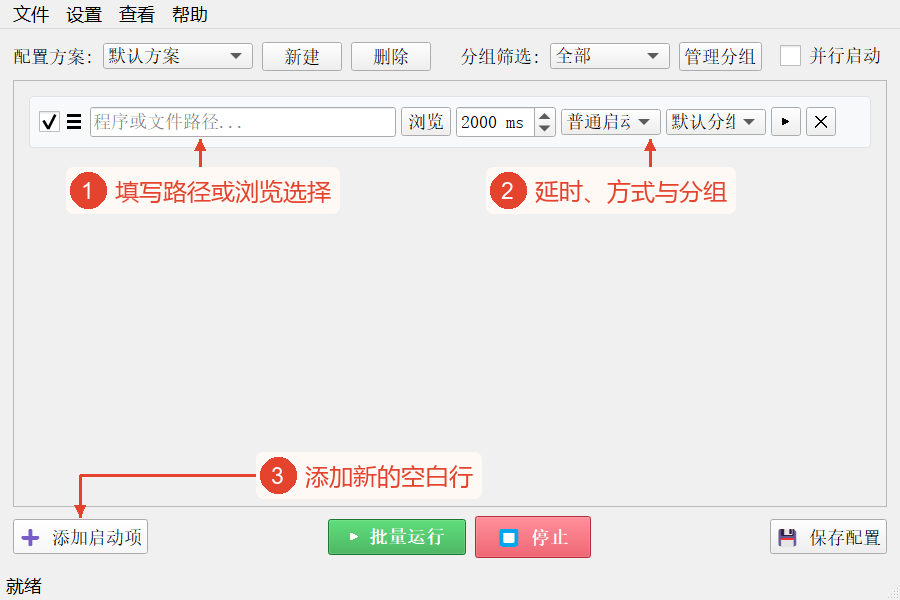Expand the 配置方案 dropdown showing 默认方案
The height and width of the screenshot is (600, 900).
pyautogui.click(x=178, y=56)
